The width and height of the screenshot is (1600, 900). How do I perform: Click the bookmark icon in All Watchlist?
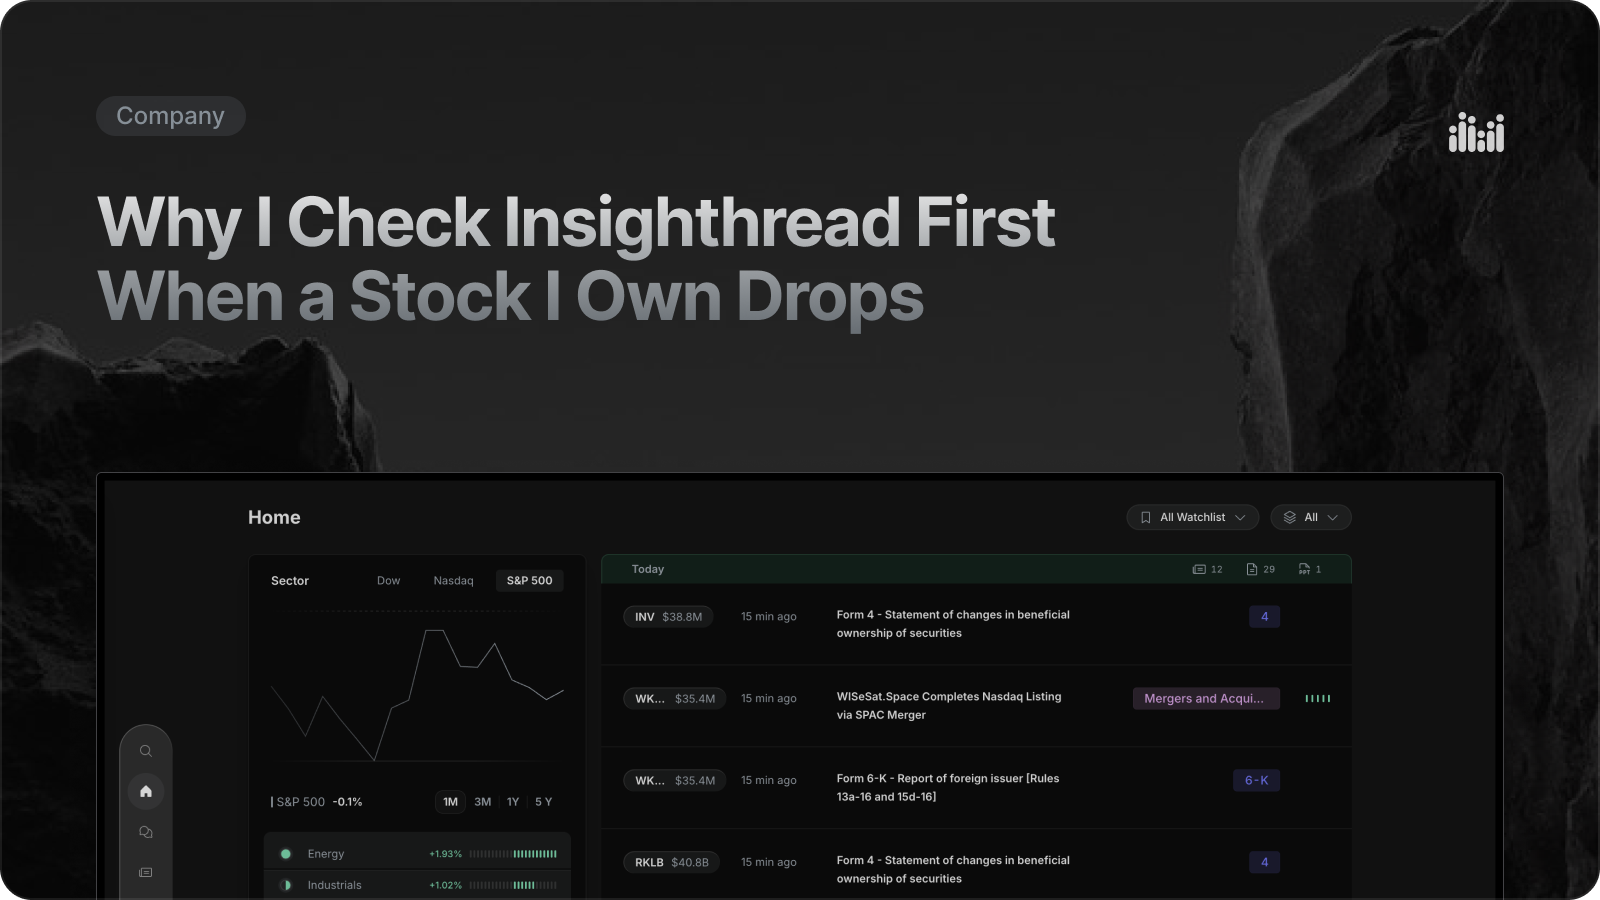tap(1146, 517)
